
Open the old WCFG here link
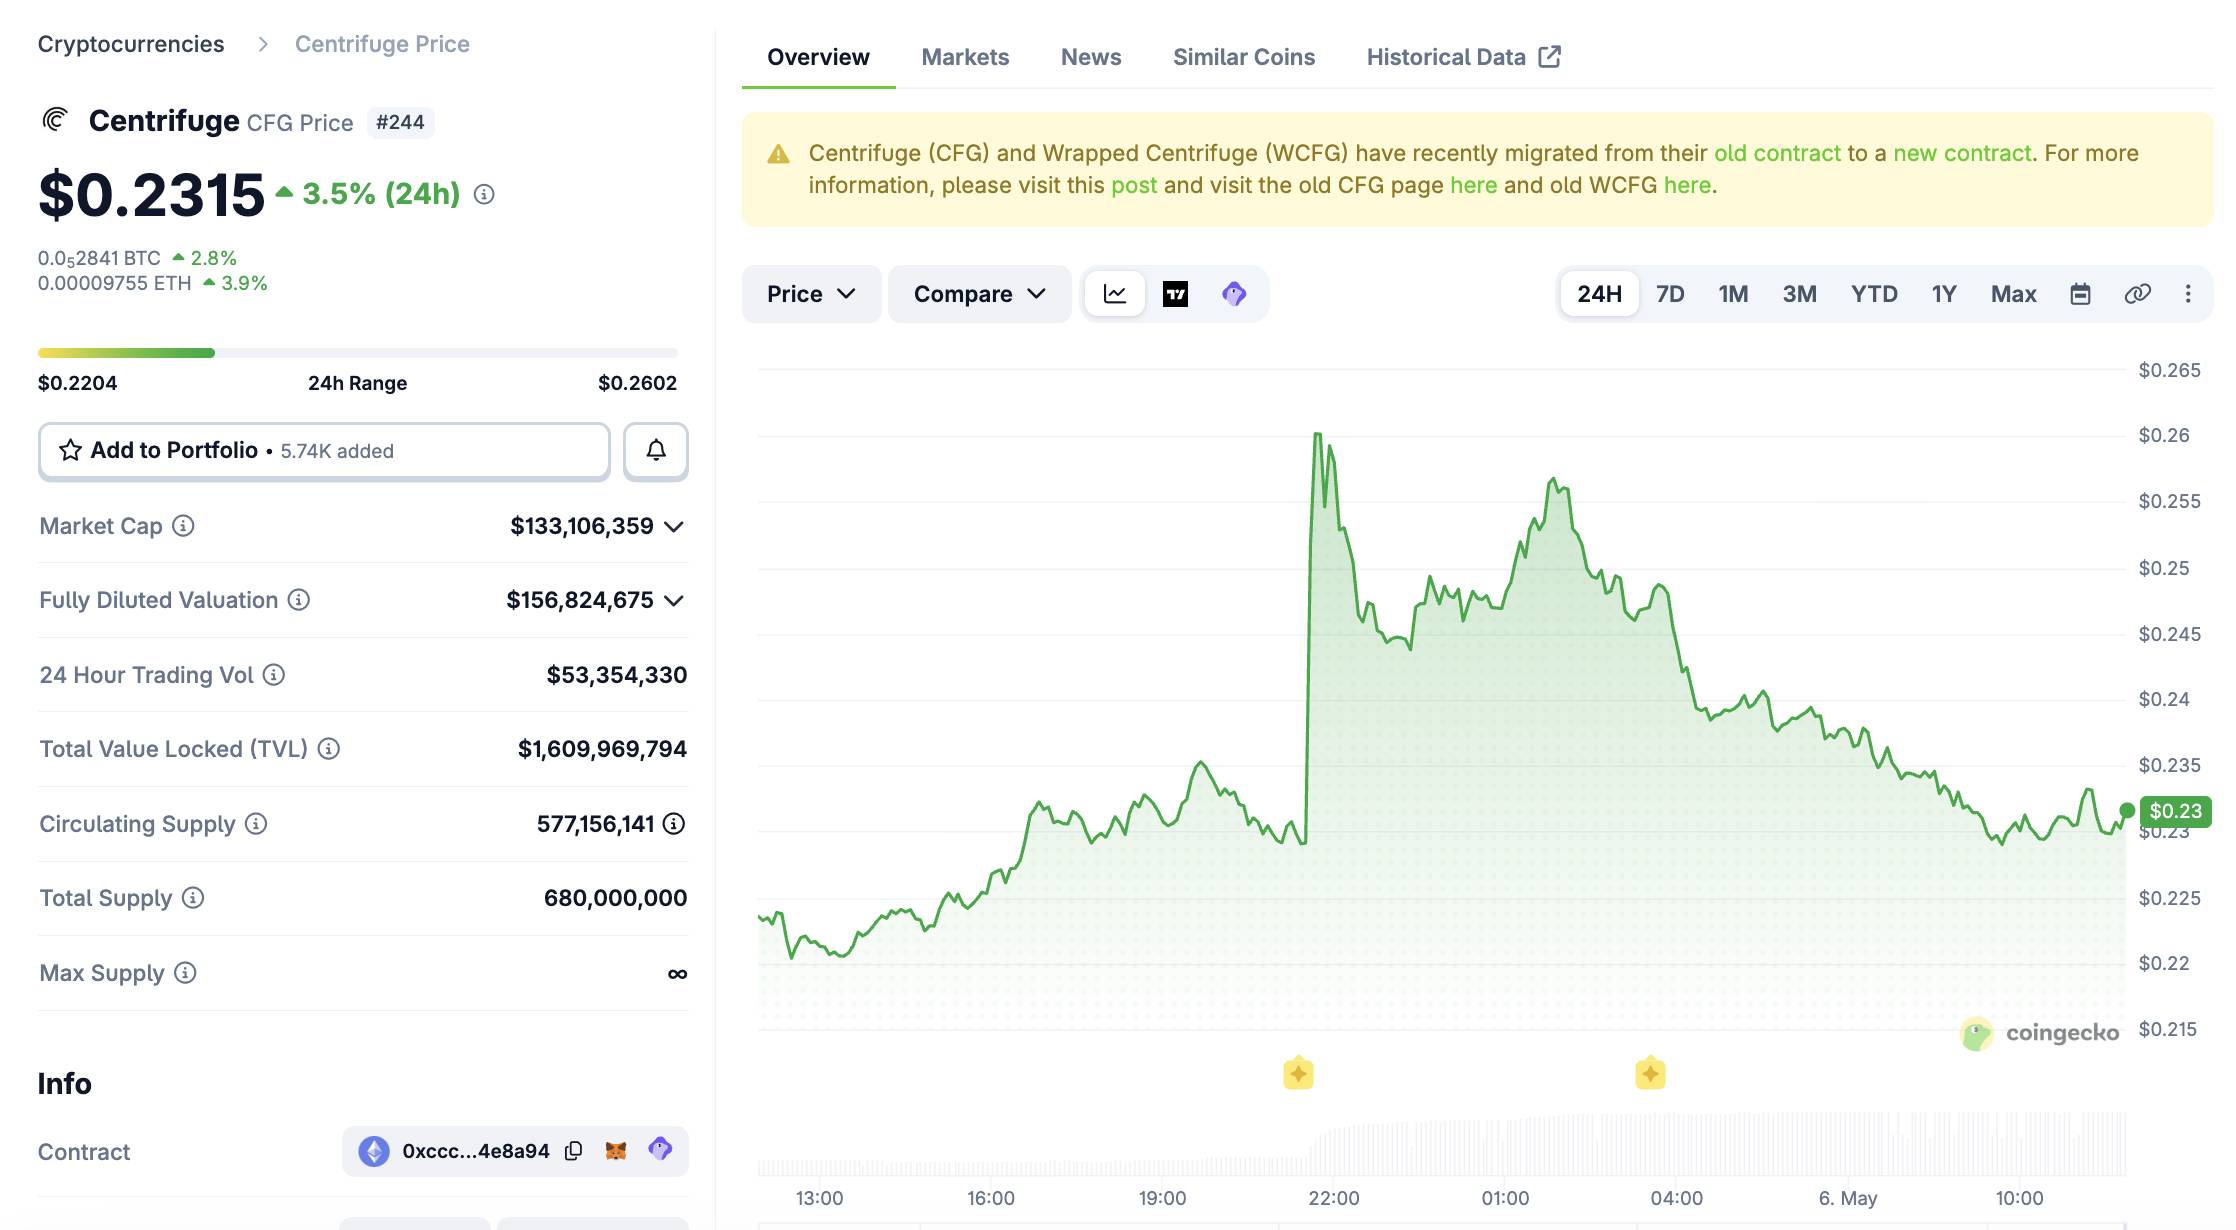[1687, 185]
